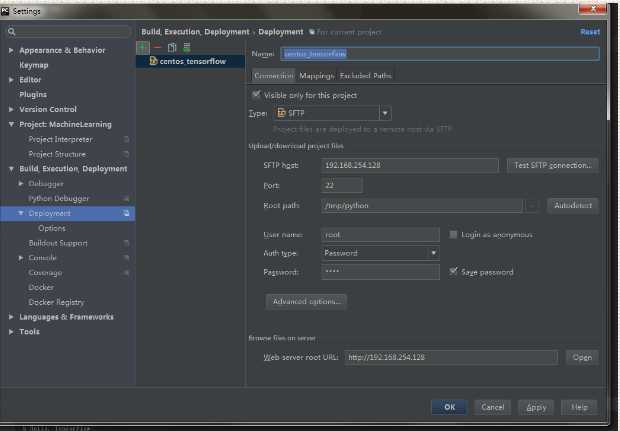Click the Web server root URL field

(451, 357)
